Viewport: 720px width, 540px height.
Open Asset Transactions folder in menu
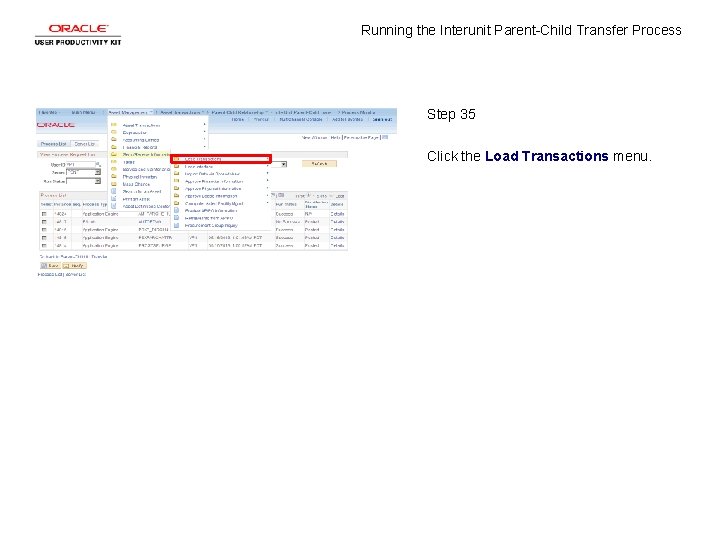(x=141, y=125)
